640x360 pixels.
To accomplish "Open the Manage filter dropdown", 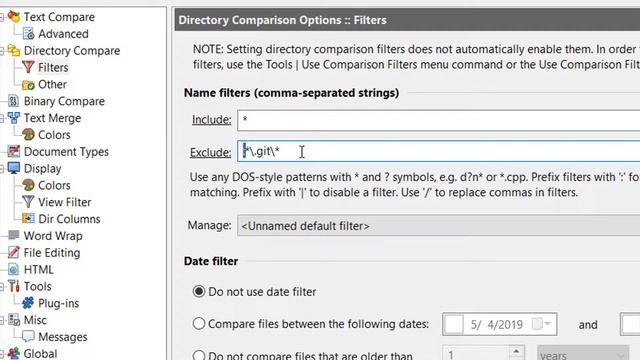I will click(x=438, y=226).
